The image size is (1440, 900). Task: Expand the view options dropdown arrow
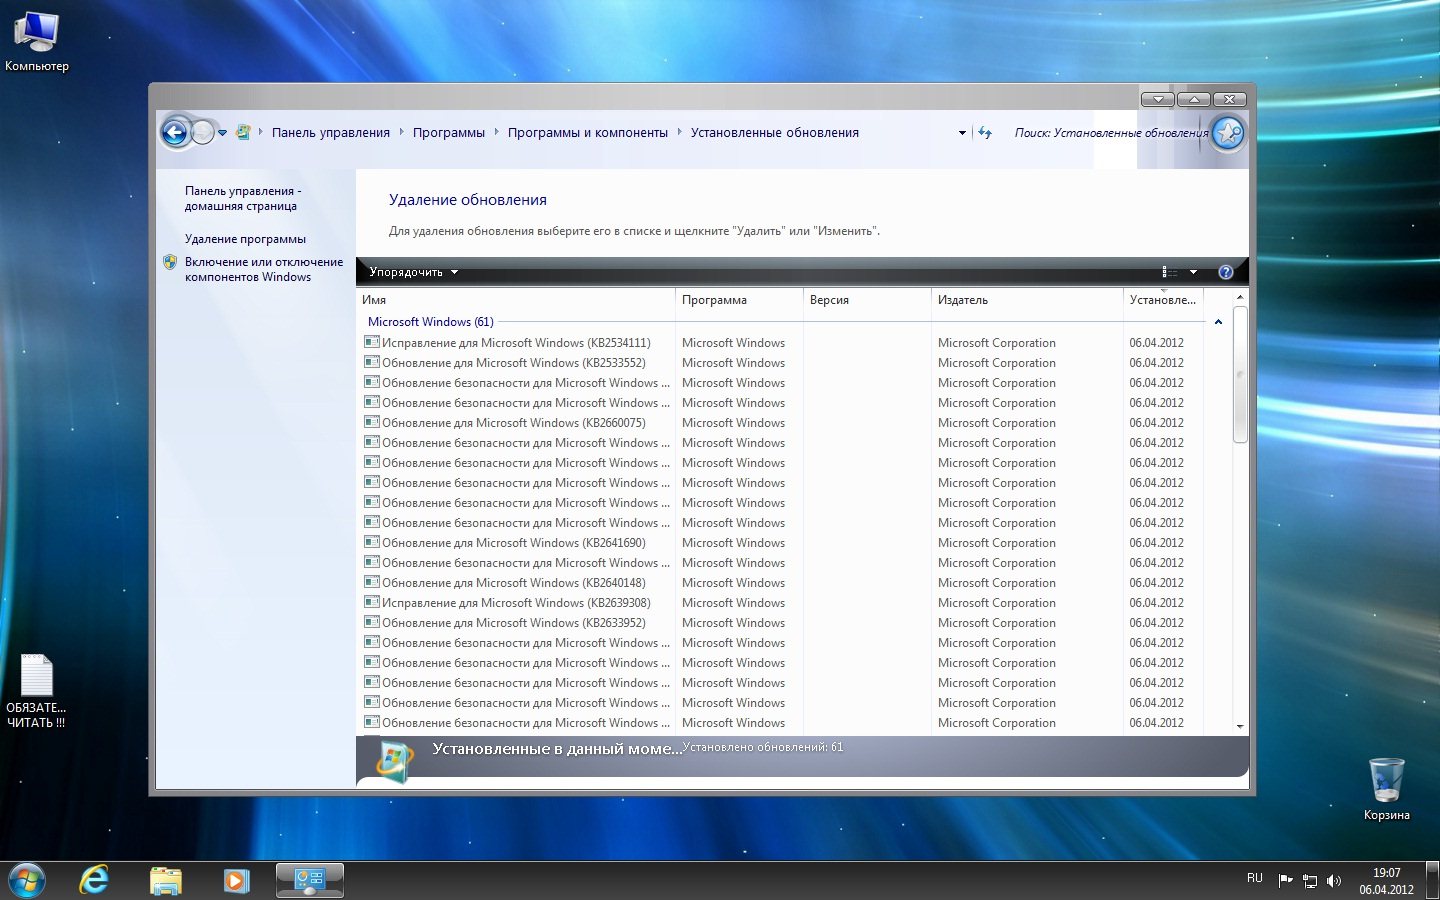click(1193, 272)
